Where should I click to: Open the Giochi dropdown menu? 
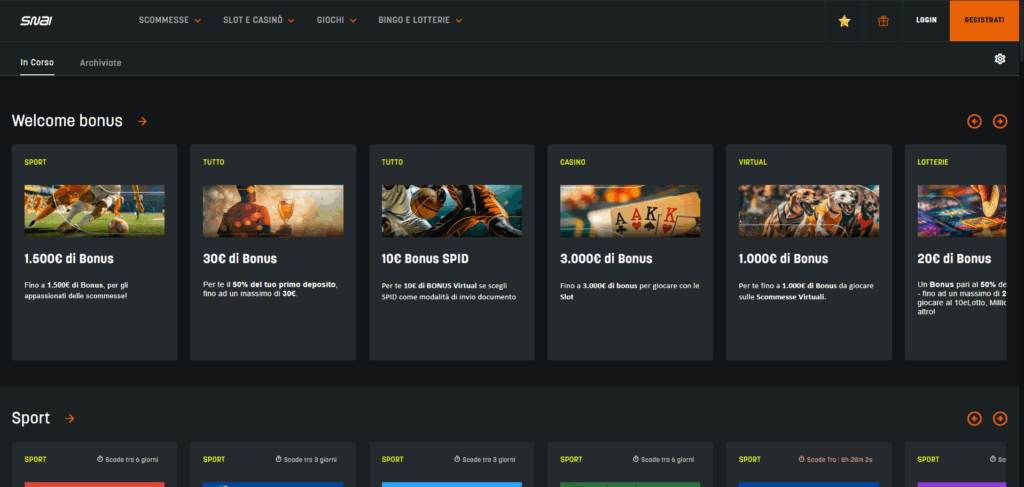[x=336, y=20]
